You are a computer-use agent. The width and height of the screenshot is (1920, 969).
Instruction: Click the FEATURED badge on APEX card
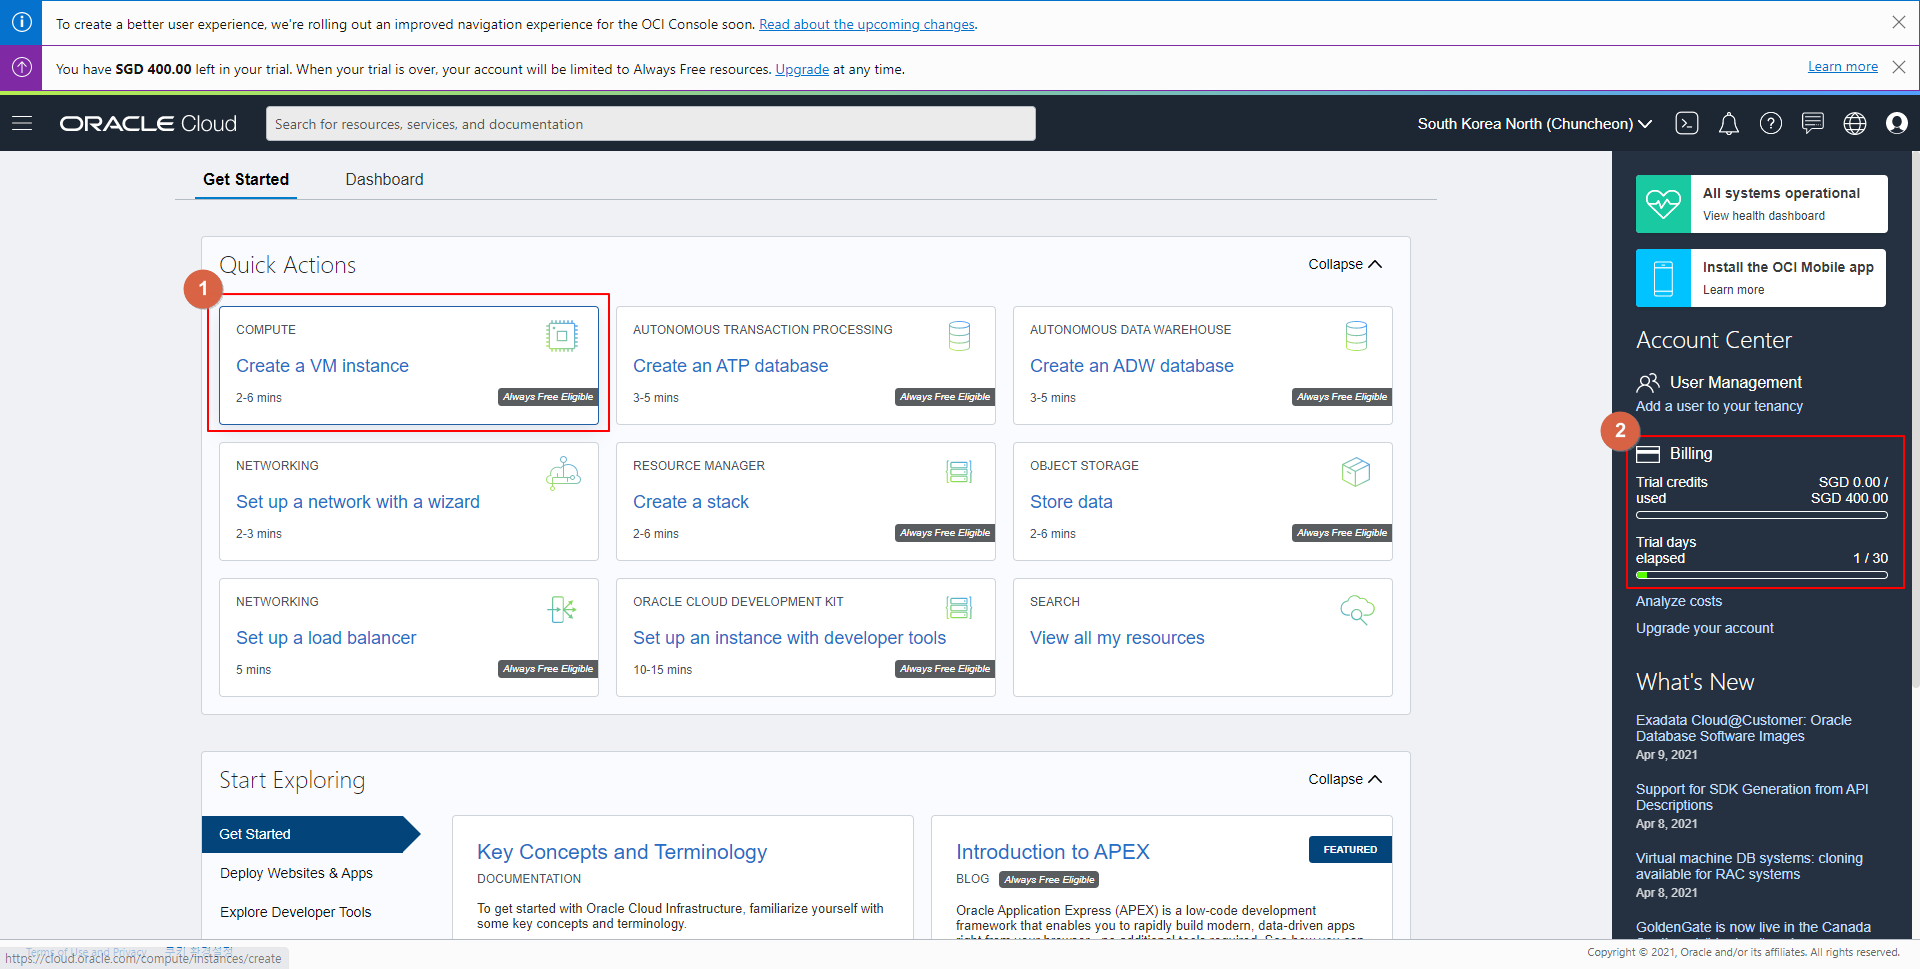tap(1350, 849)
